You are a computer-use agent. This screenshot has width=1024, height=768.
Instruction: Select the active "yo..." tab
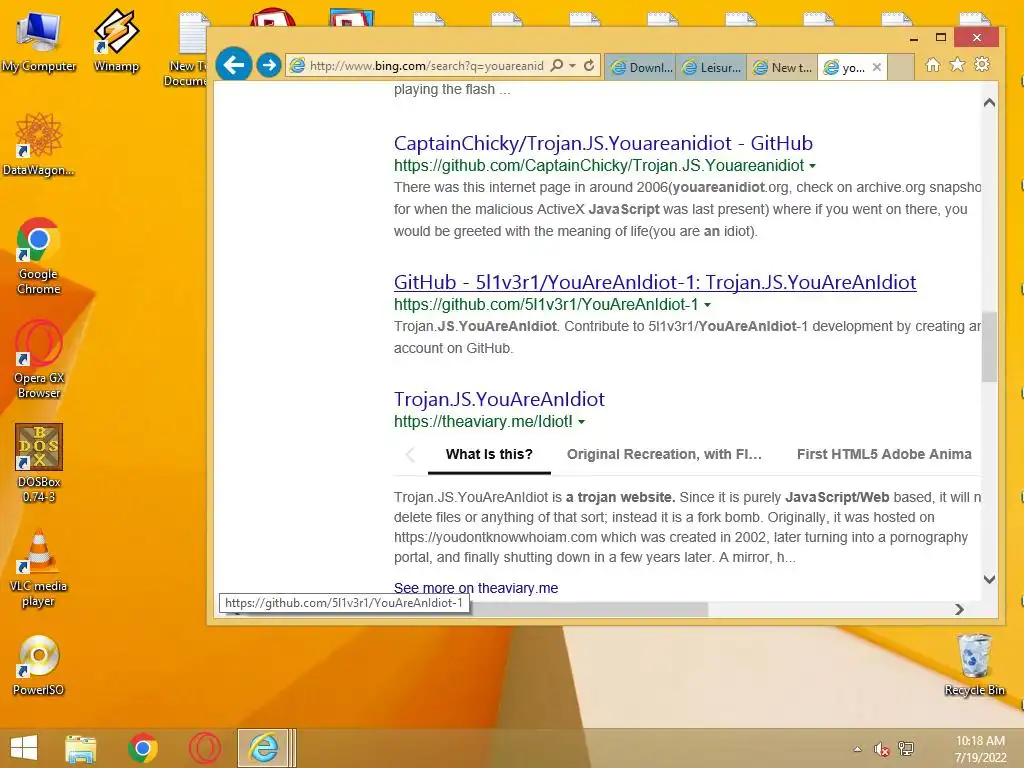click(x=844, y=67)
